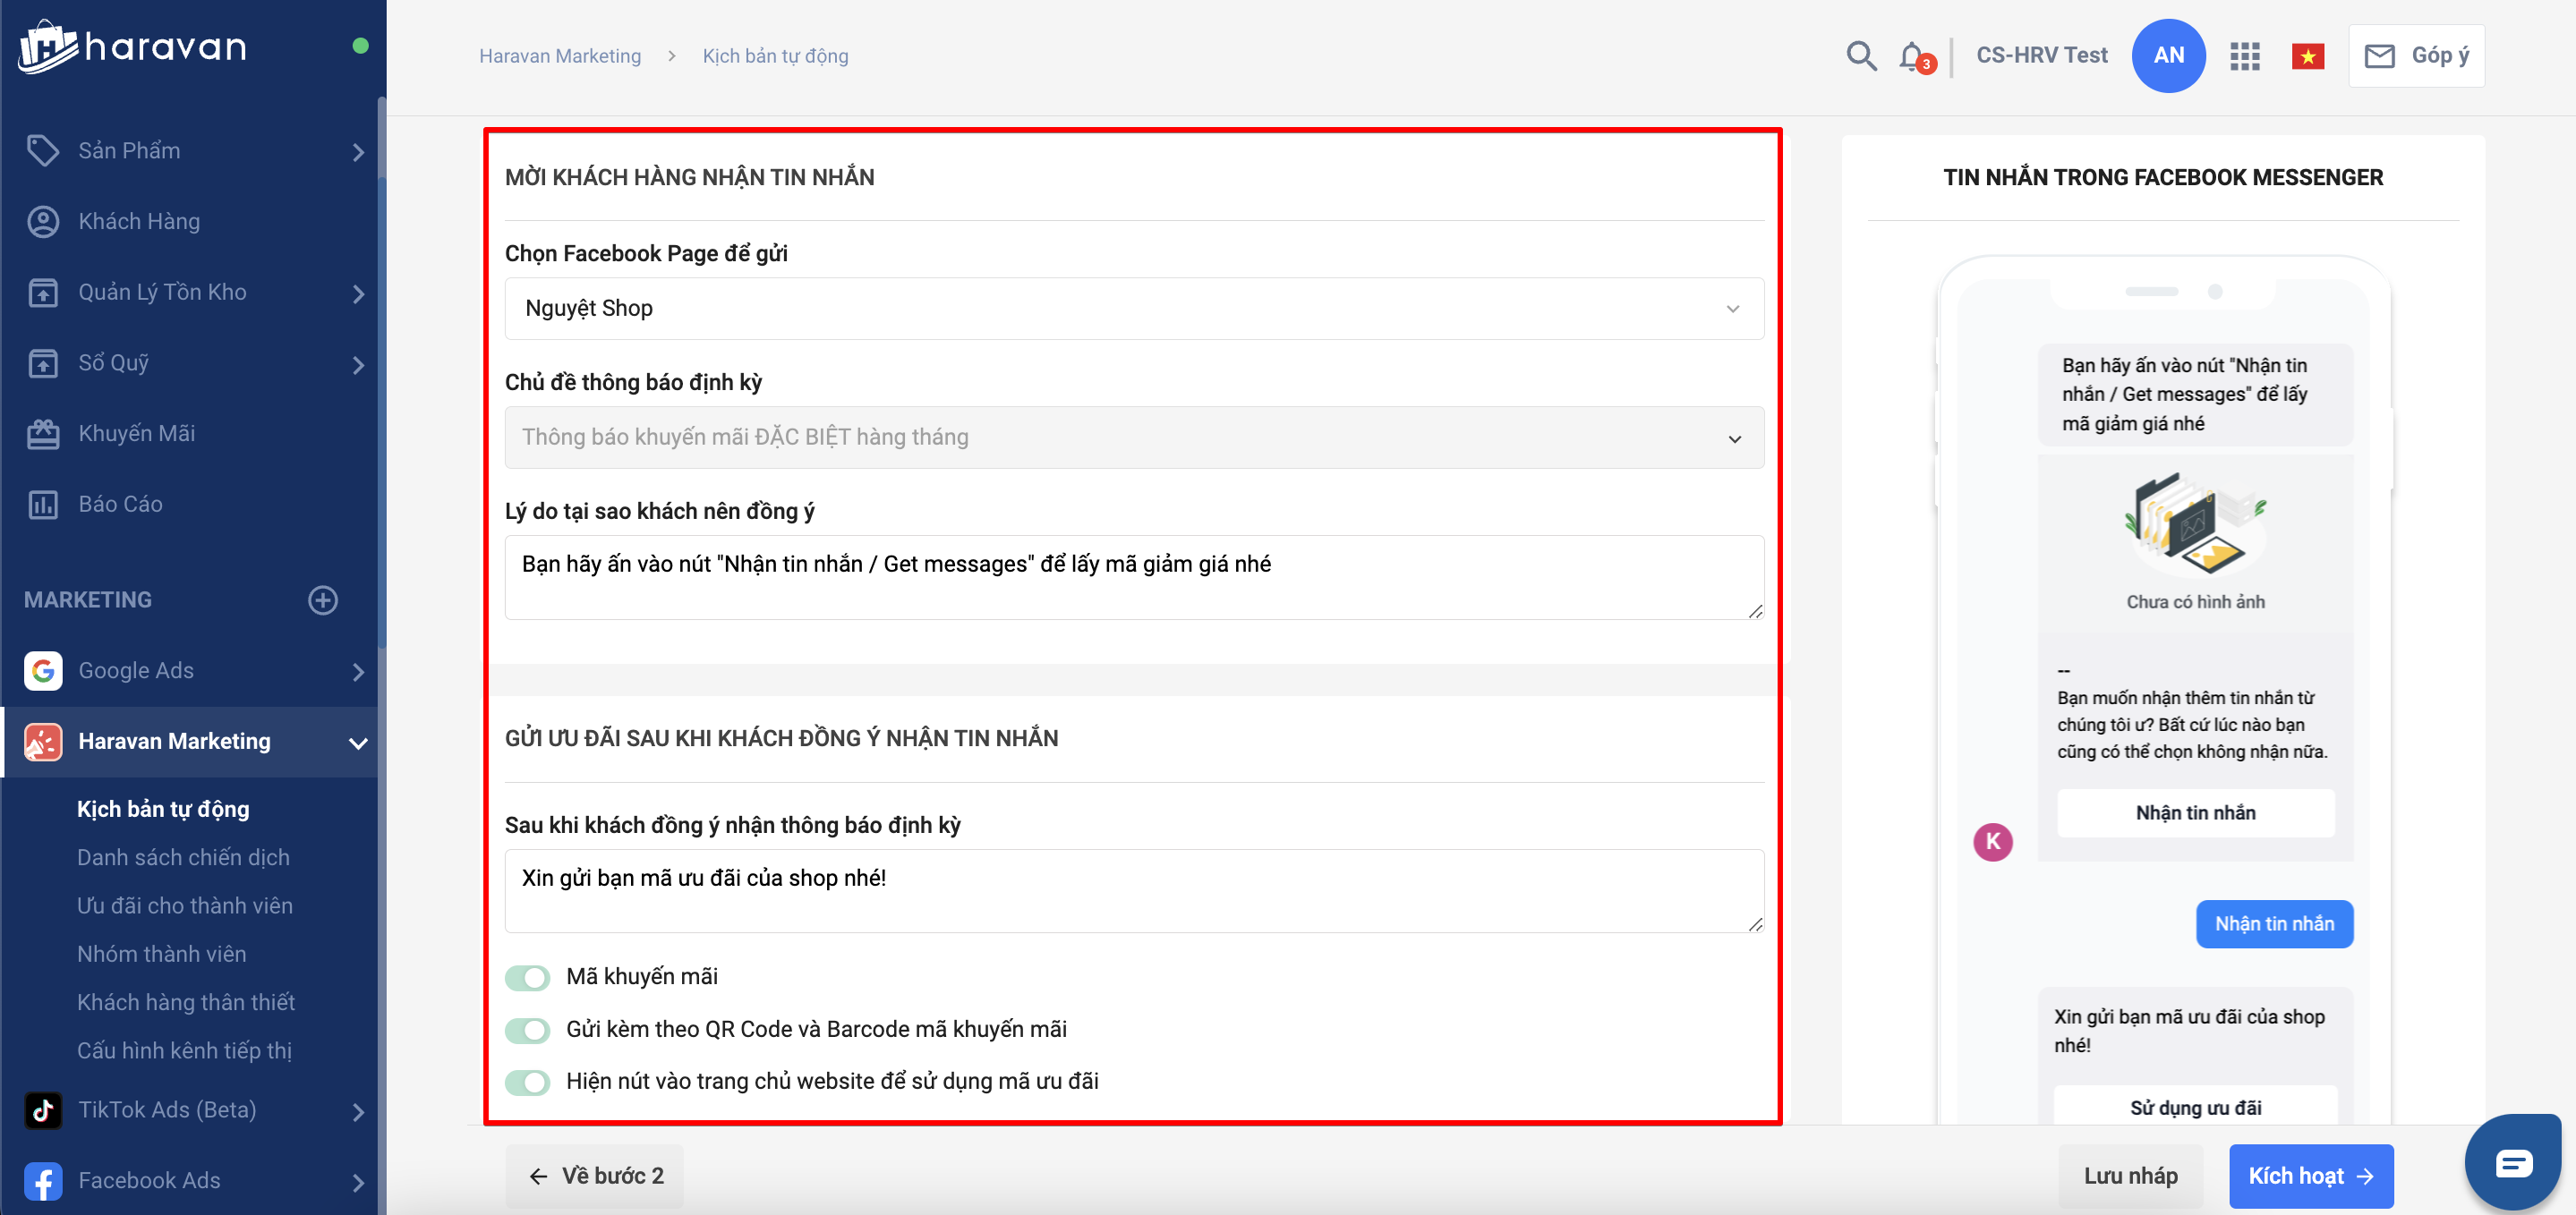The height and width of the screenshot is (1215, 2576).
Task: Expand Quản Lý Tồn Kho chevron
Action: point(358,294)
